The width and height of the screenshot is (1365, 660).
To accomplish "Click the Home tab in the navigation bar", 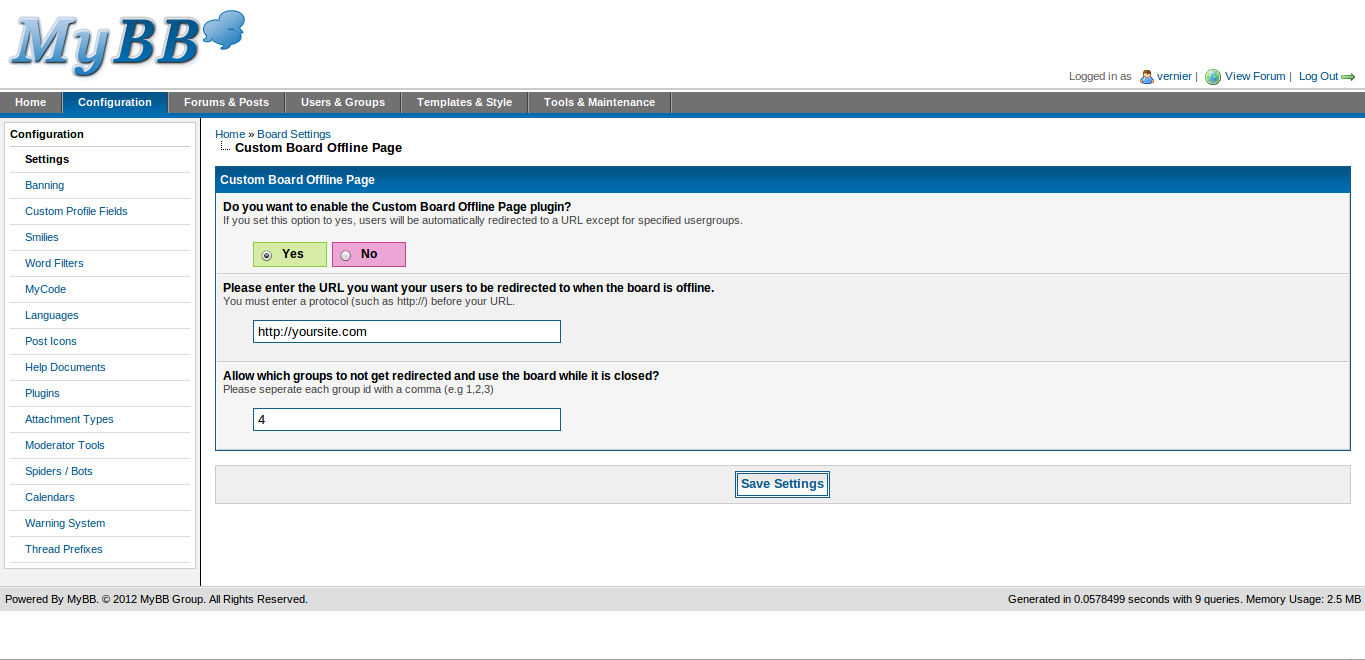I will 31,102.
